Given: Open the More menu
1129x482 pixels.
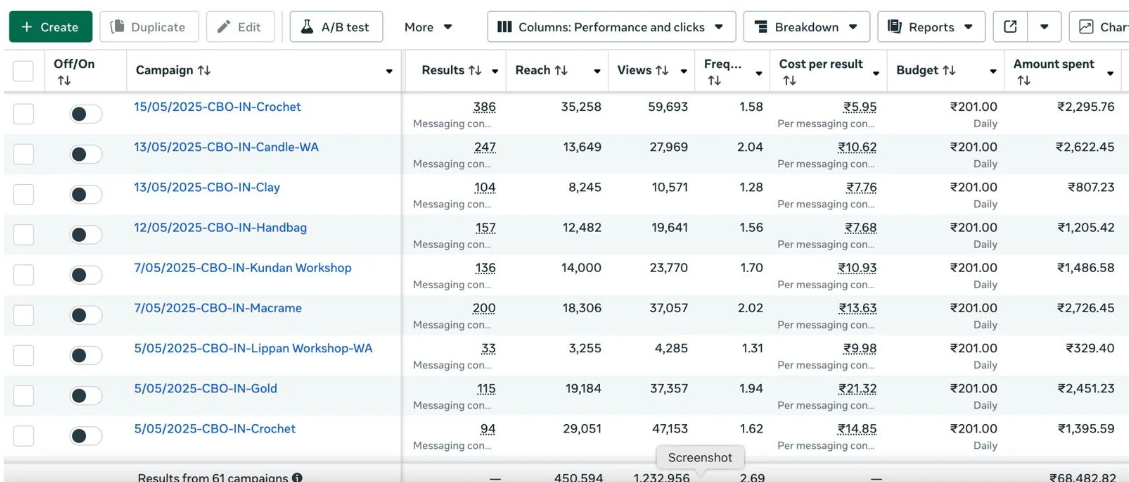Looking at the screenshot, I should coord(428,27).
